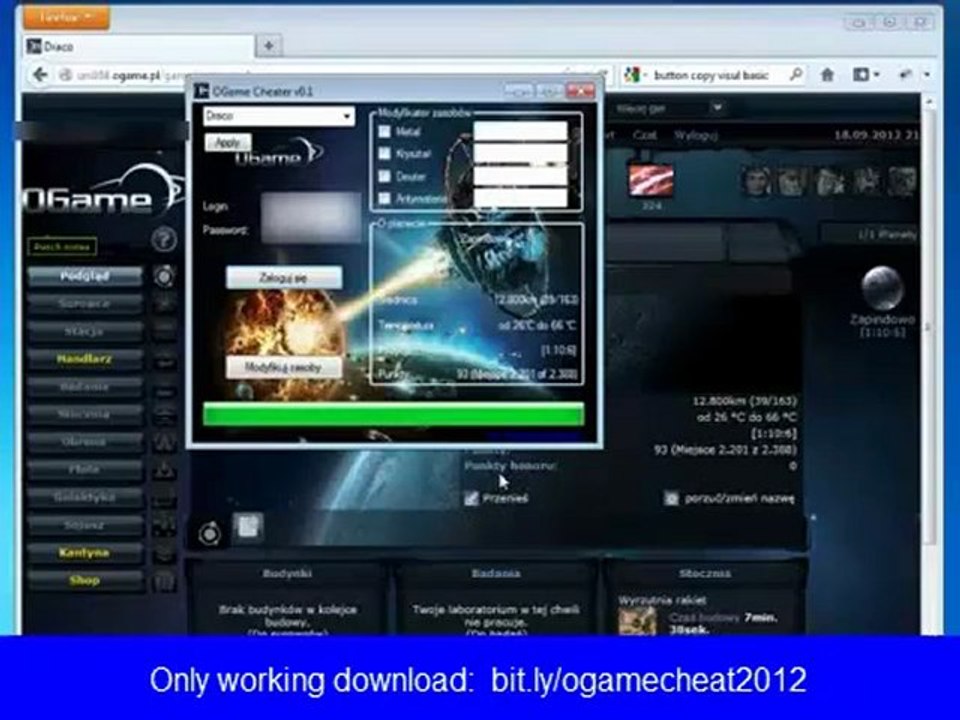Open the Sojusz menu item
Screen dimensions: 960x720
[x=84, y=525]
